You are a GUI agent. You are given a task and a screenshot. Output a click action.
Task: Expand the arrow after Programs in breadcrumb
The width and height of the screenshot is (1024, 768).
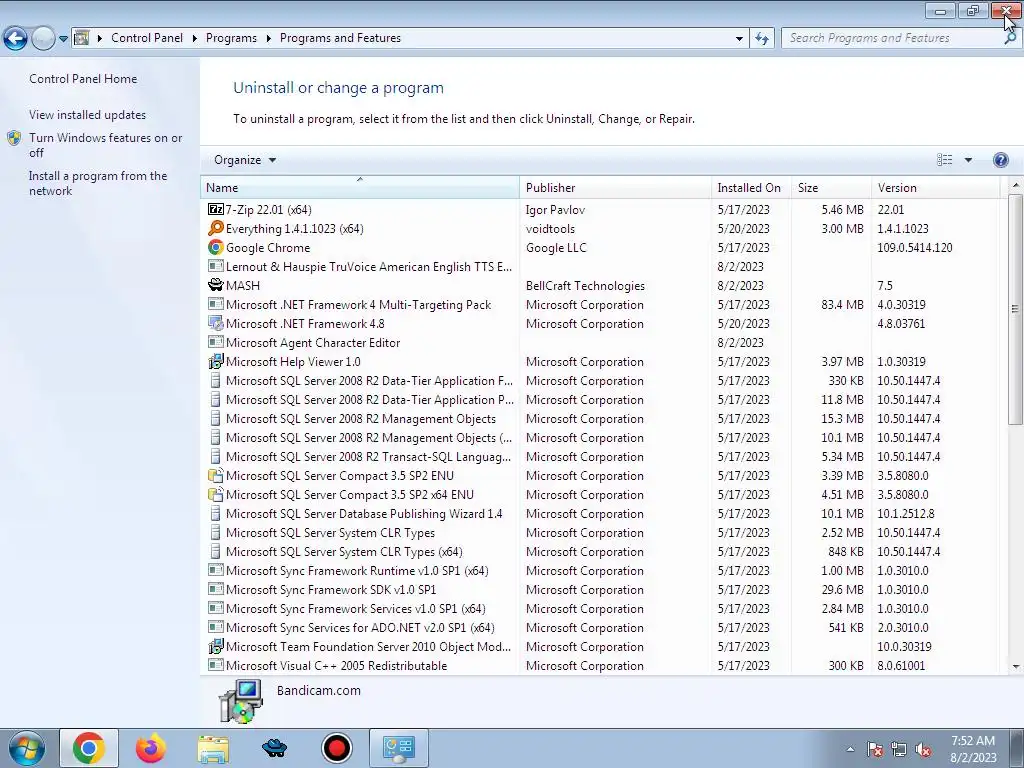(268, 38)
